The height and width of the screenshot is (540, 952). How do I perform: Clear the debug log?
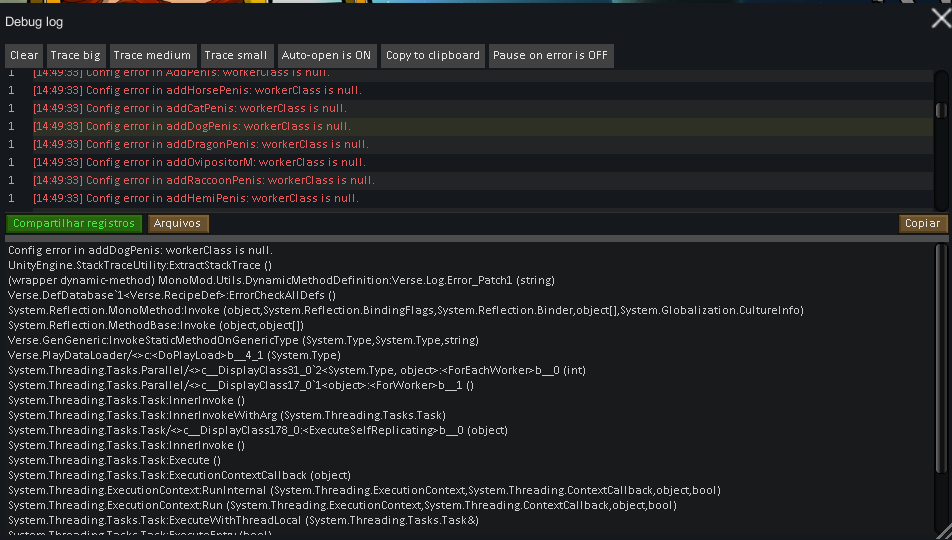pos(24,55)
